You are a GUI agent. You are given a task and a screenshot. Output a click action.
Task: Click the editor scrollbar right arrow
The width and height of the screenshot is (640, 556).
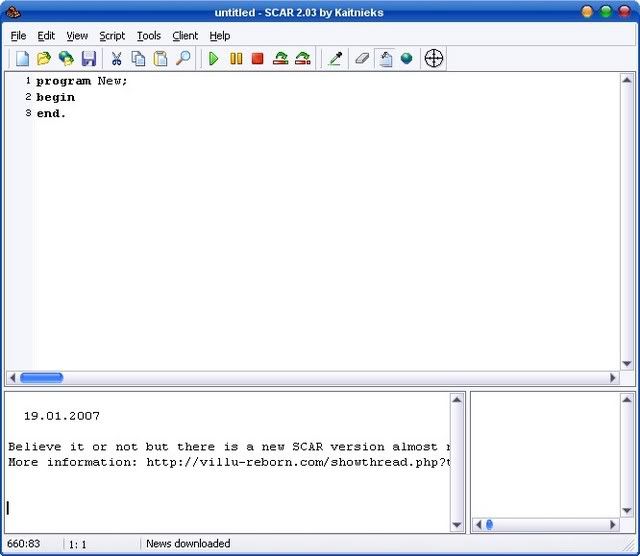(x=613, y=378)
